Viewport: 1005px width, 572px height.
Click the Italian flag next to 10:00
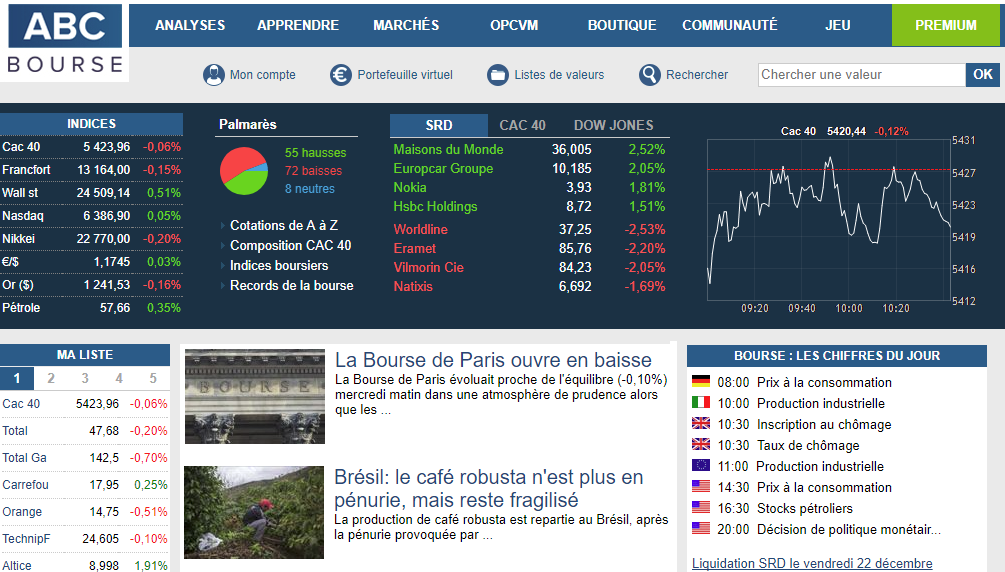(x=701, y=403)
